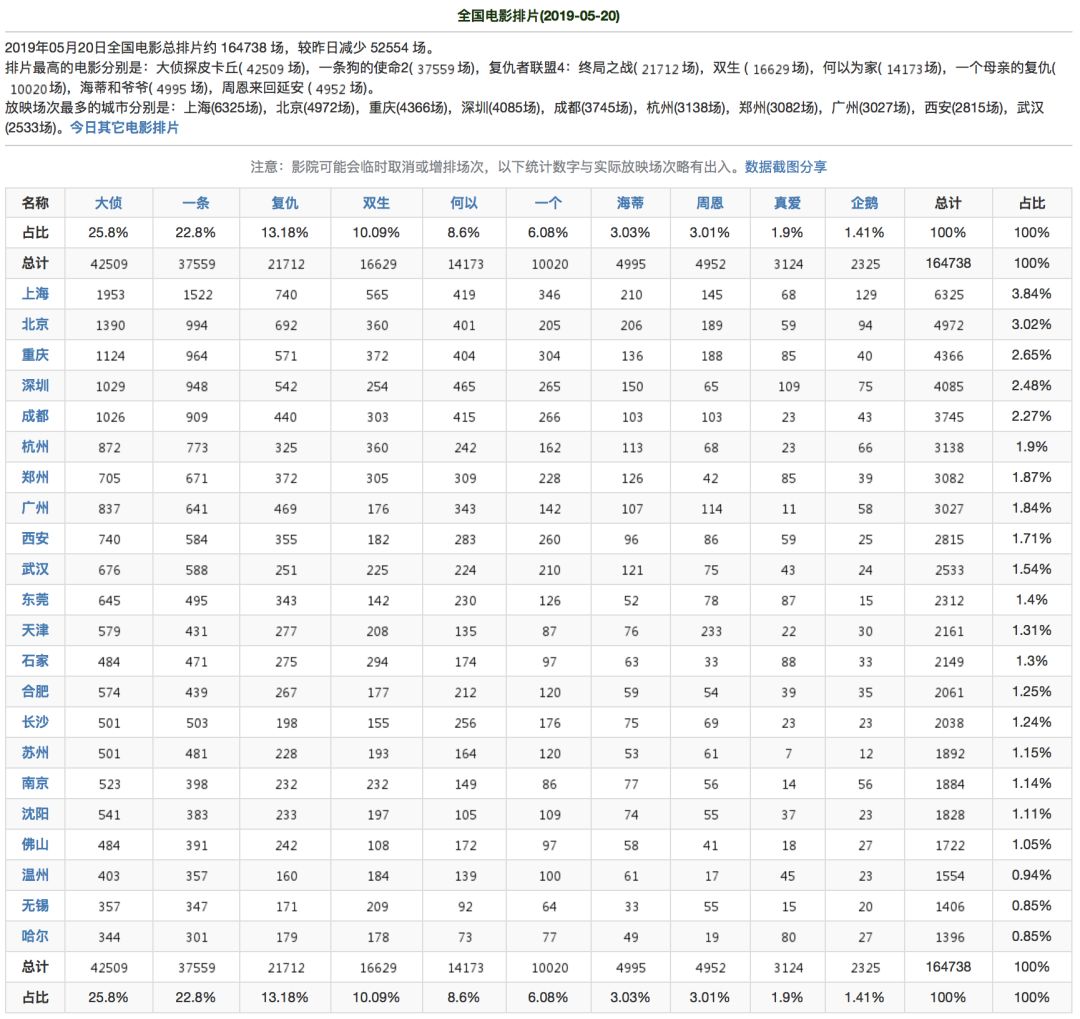Select the 广州 city link
This screenshot has width=1080, height=1019.
[35, 508]
